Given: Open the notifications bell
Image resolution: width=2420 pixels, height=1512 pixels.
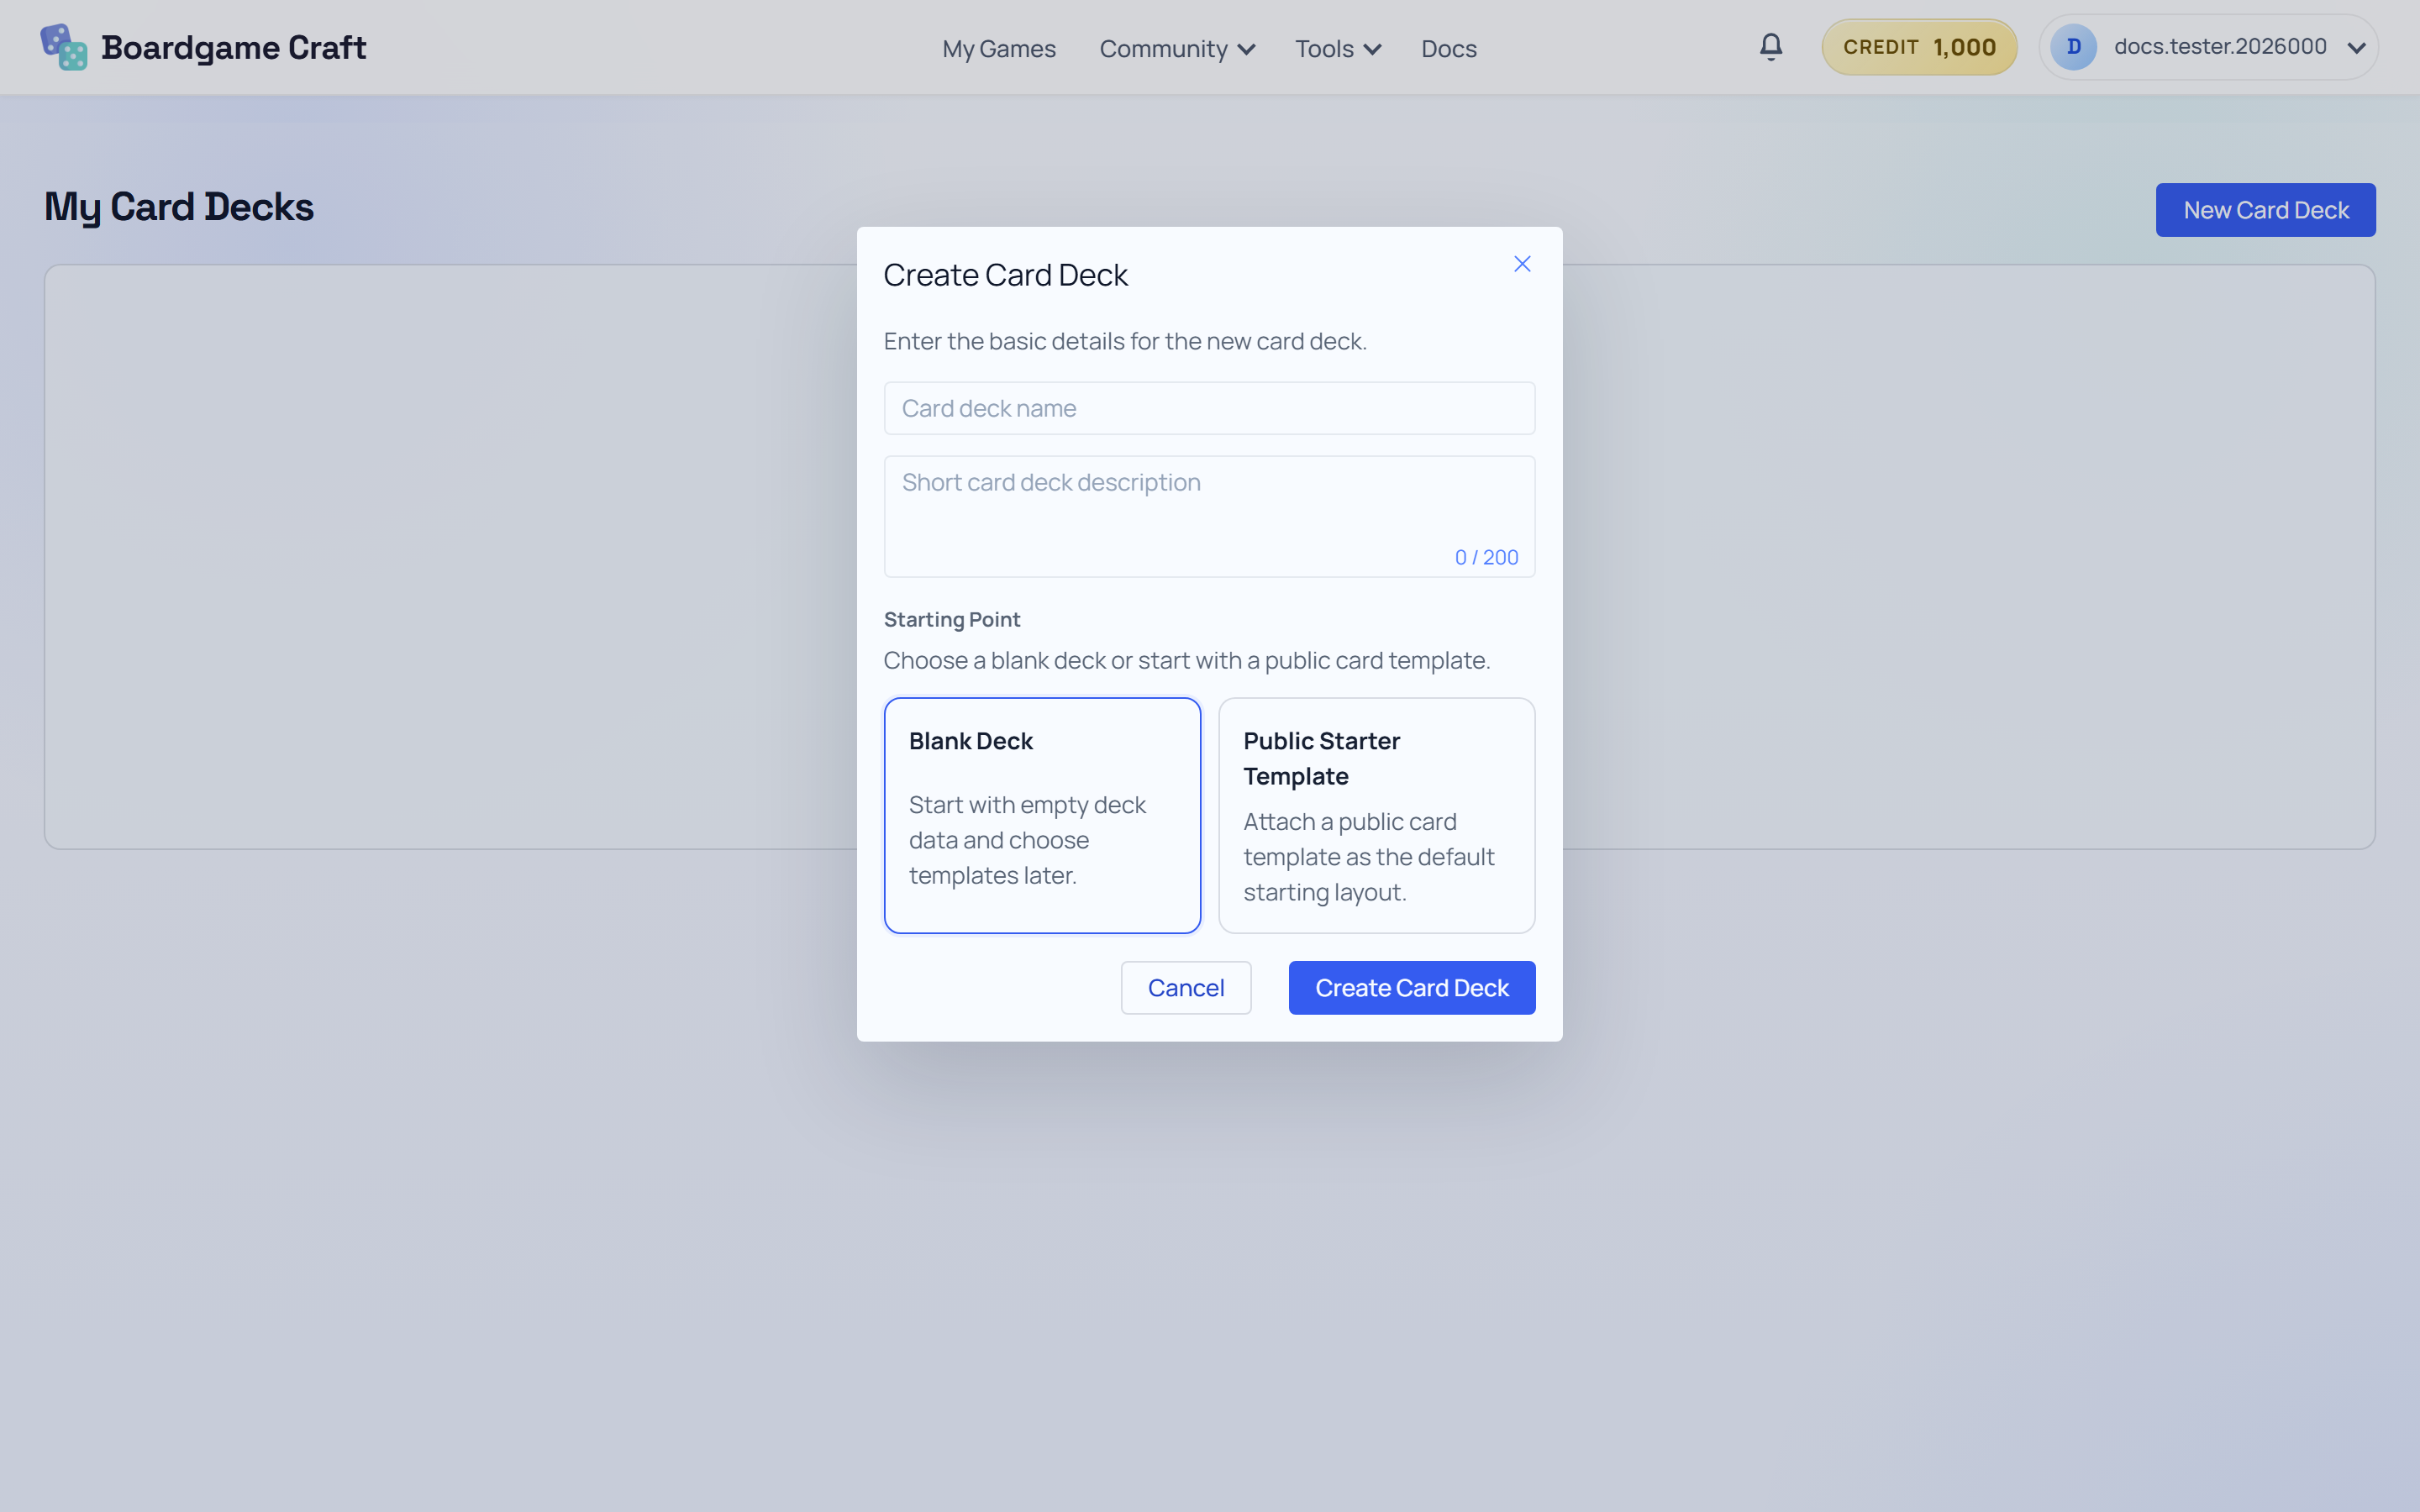Looking at the screenshot, I should 1771,47.
